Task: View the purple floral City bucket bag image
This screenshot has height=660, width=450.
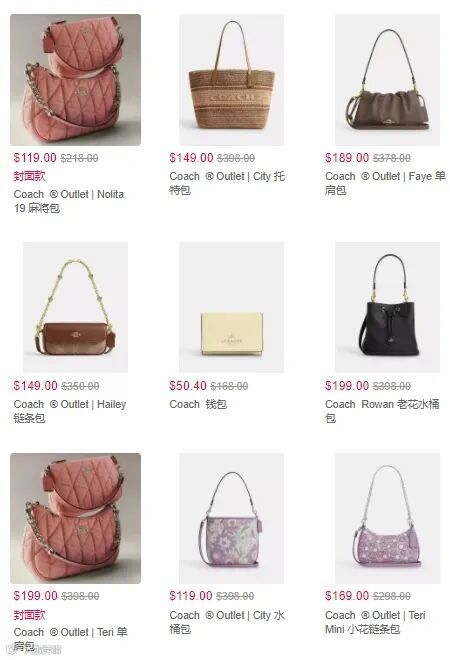Action: coord(232,518)
